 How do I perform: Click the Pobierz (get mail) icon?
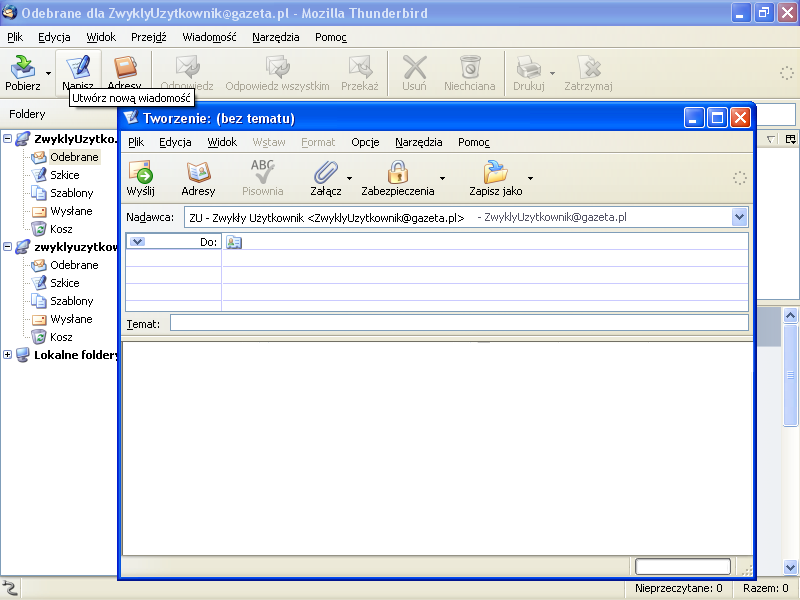tap(22, 67)
